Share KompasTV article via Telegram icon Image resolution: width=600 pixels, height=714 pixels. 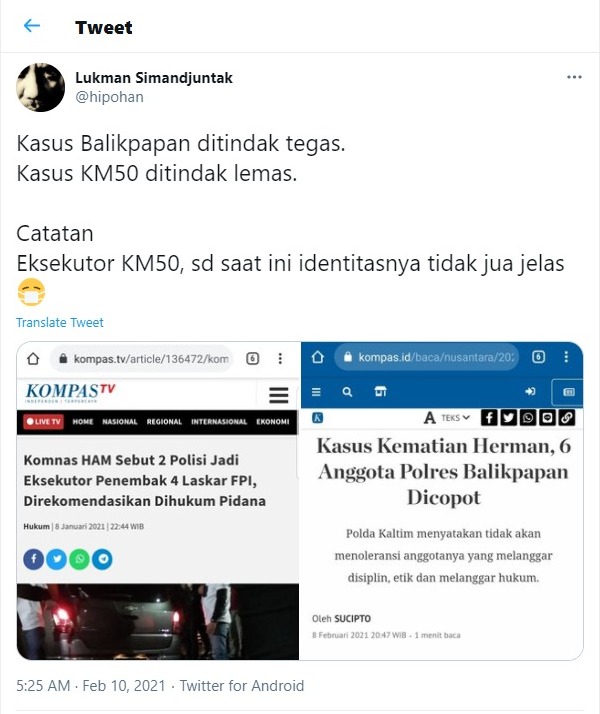tap(102, 559)
